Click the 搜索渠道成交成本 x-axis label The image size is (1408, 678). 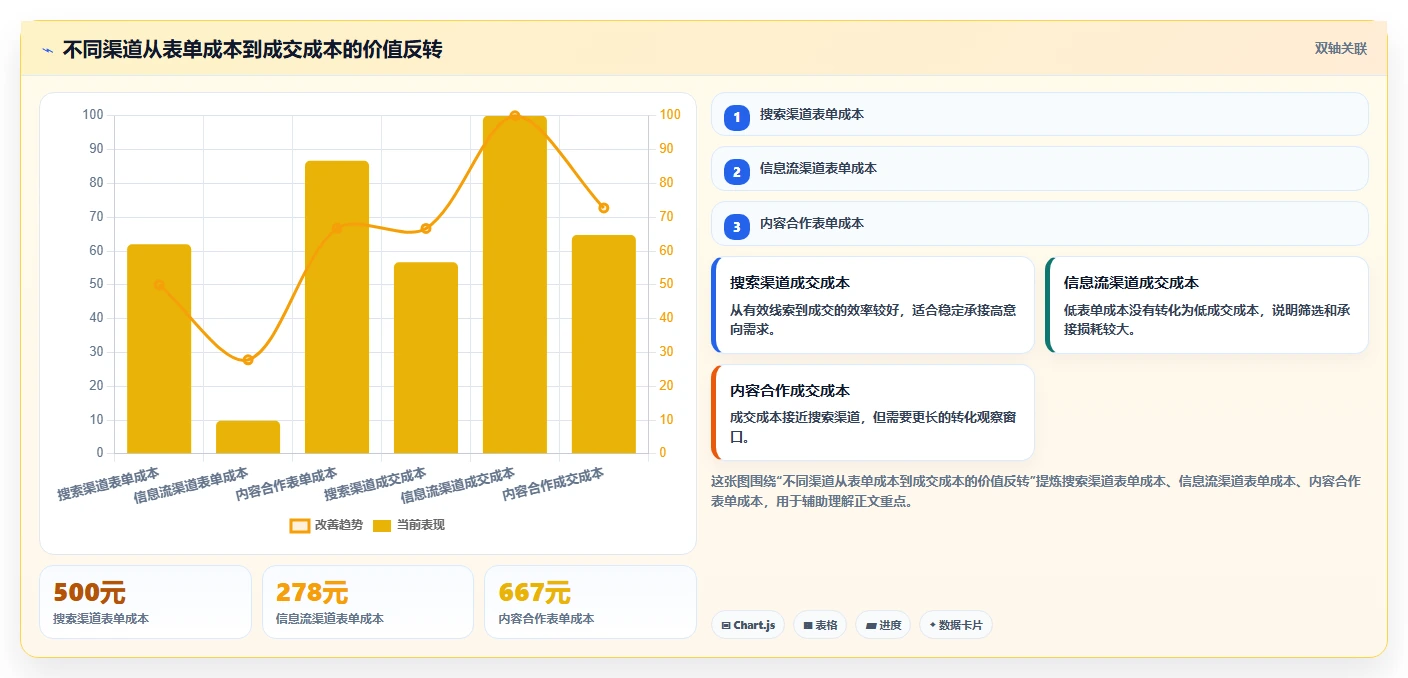(376, 483)
